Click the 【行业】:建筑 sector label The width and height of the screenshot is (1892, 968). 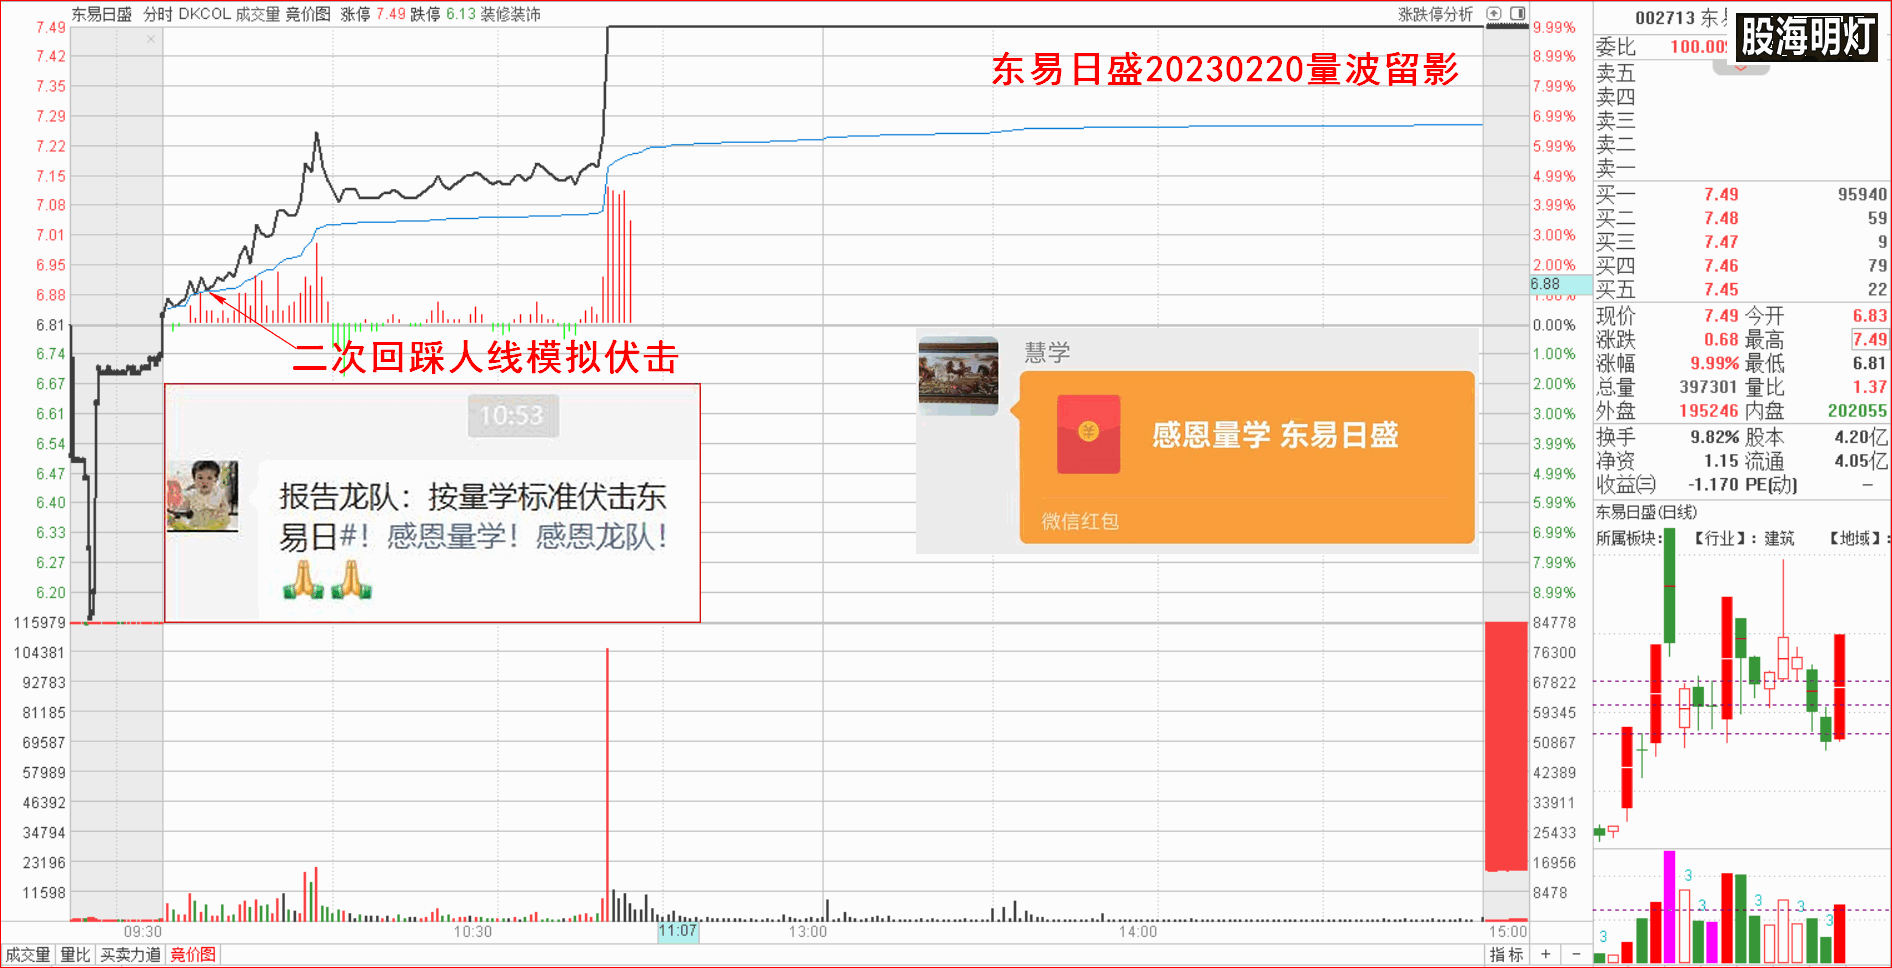coord(1741,538)
